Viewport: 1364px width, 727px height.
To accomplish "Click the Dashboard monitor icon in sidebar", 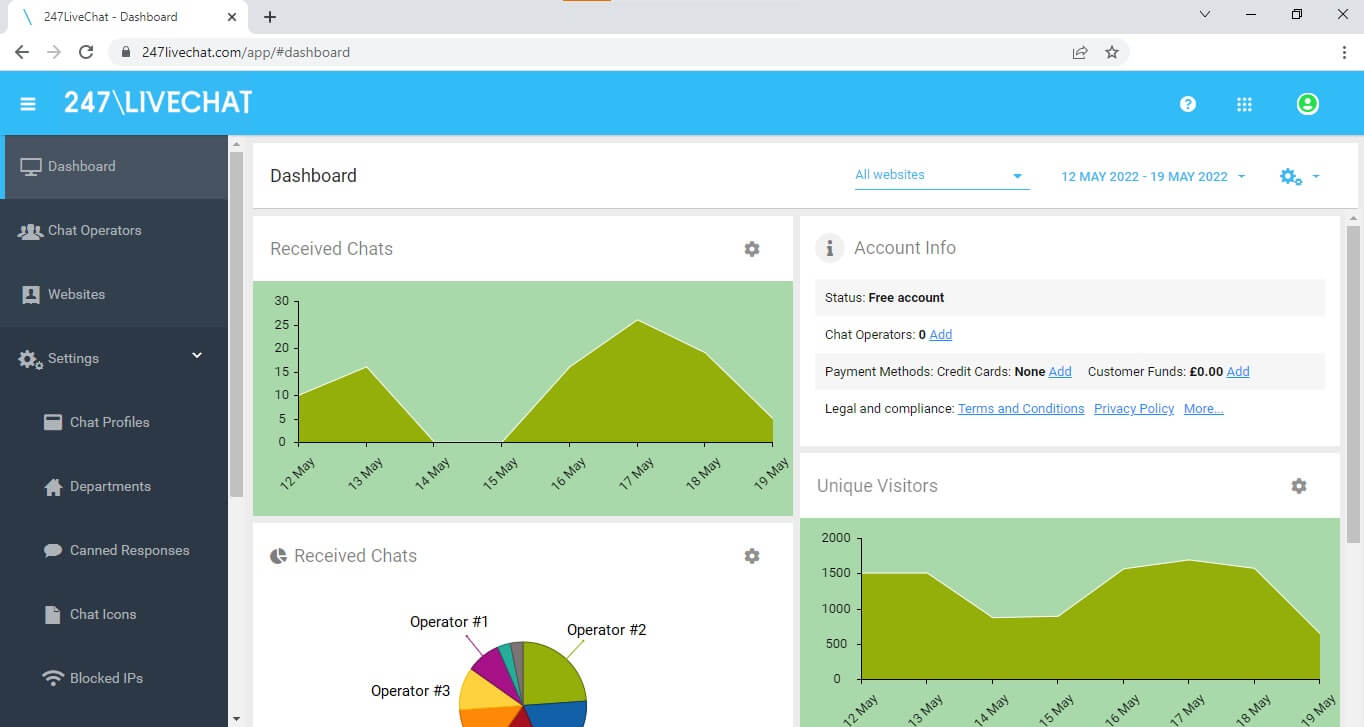I will point(31,166).
